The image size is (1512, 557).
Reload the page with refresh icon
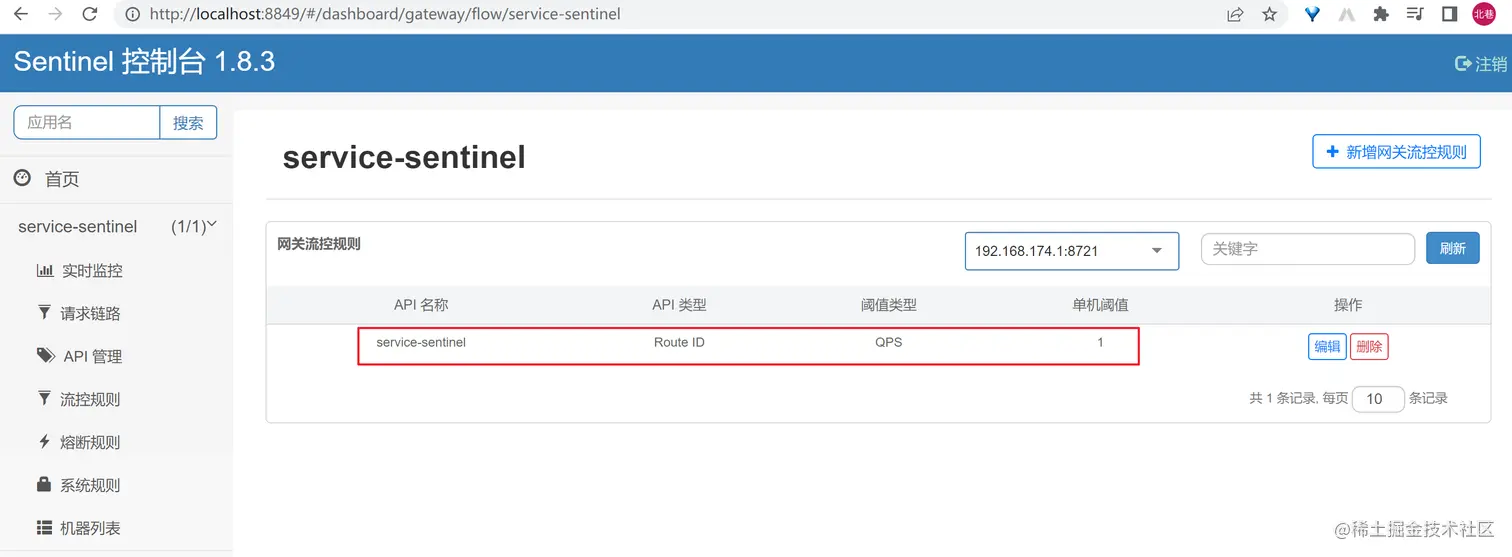coord(90,14)
